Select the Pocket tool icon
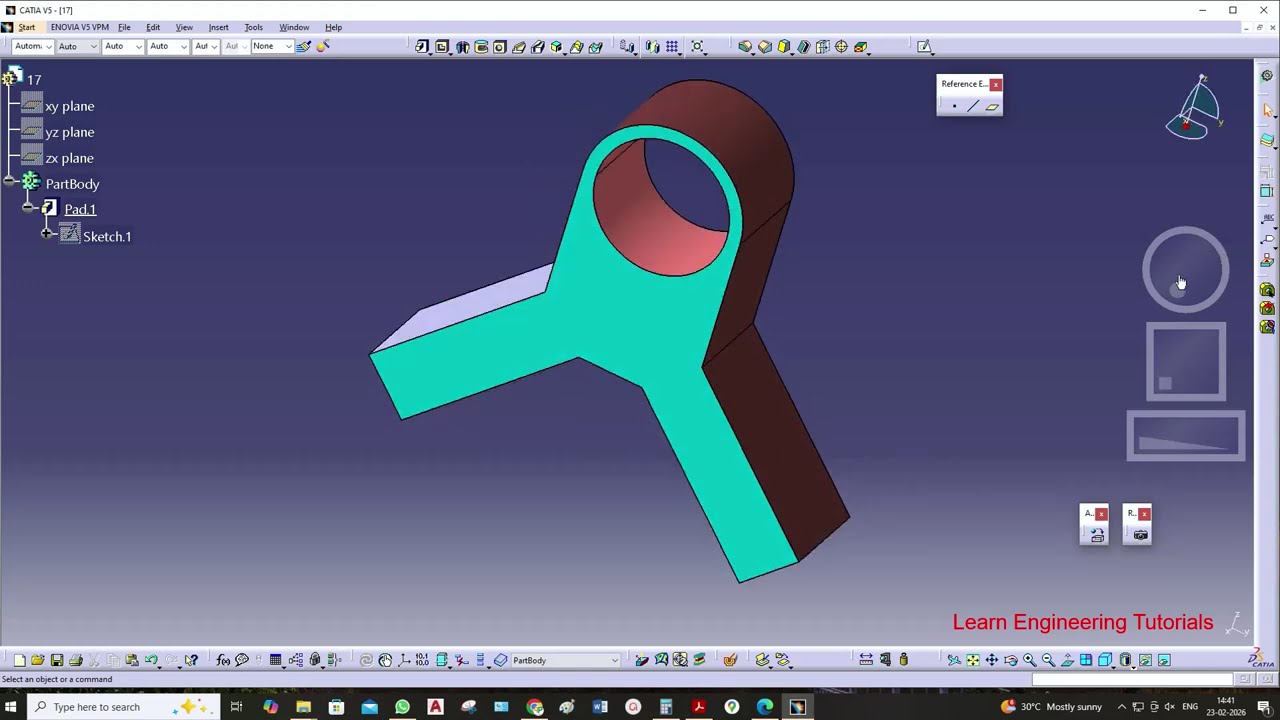The width and height of the screenshot is (1280, 720). pos(441,46)
